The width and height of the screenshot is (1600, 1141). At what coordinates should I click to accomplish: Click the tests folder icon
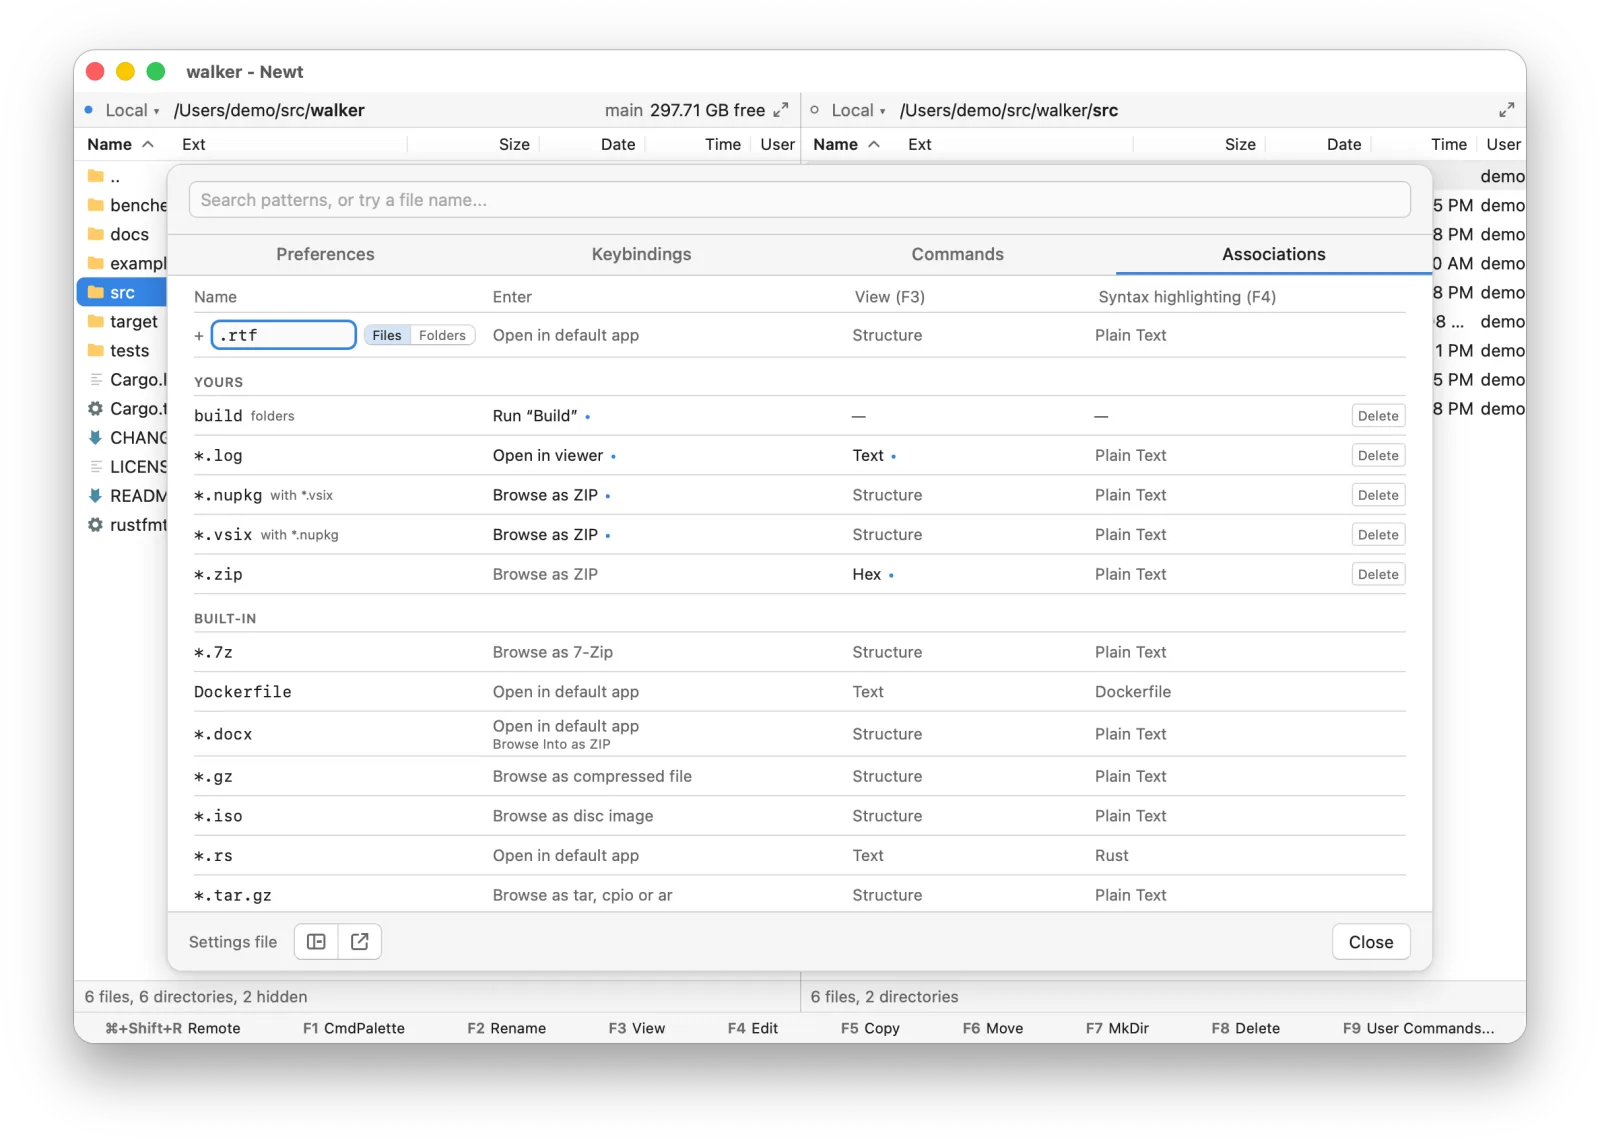coord(96,350)
